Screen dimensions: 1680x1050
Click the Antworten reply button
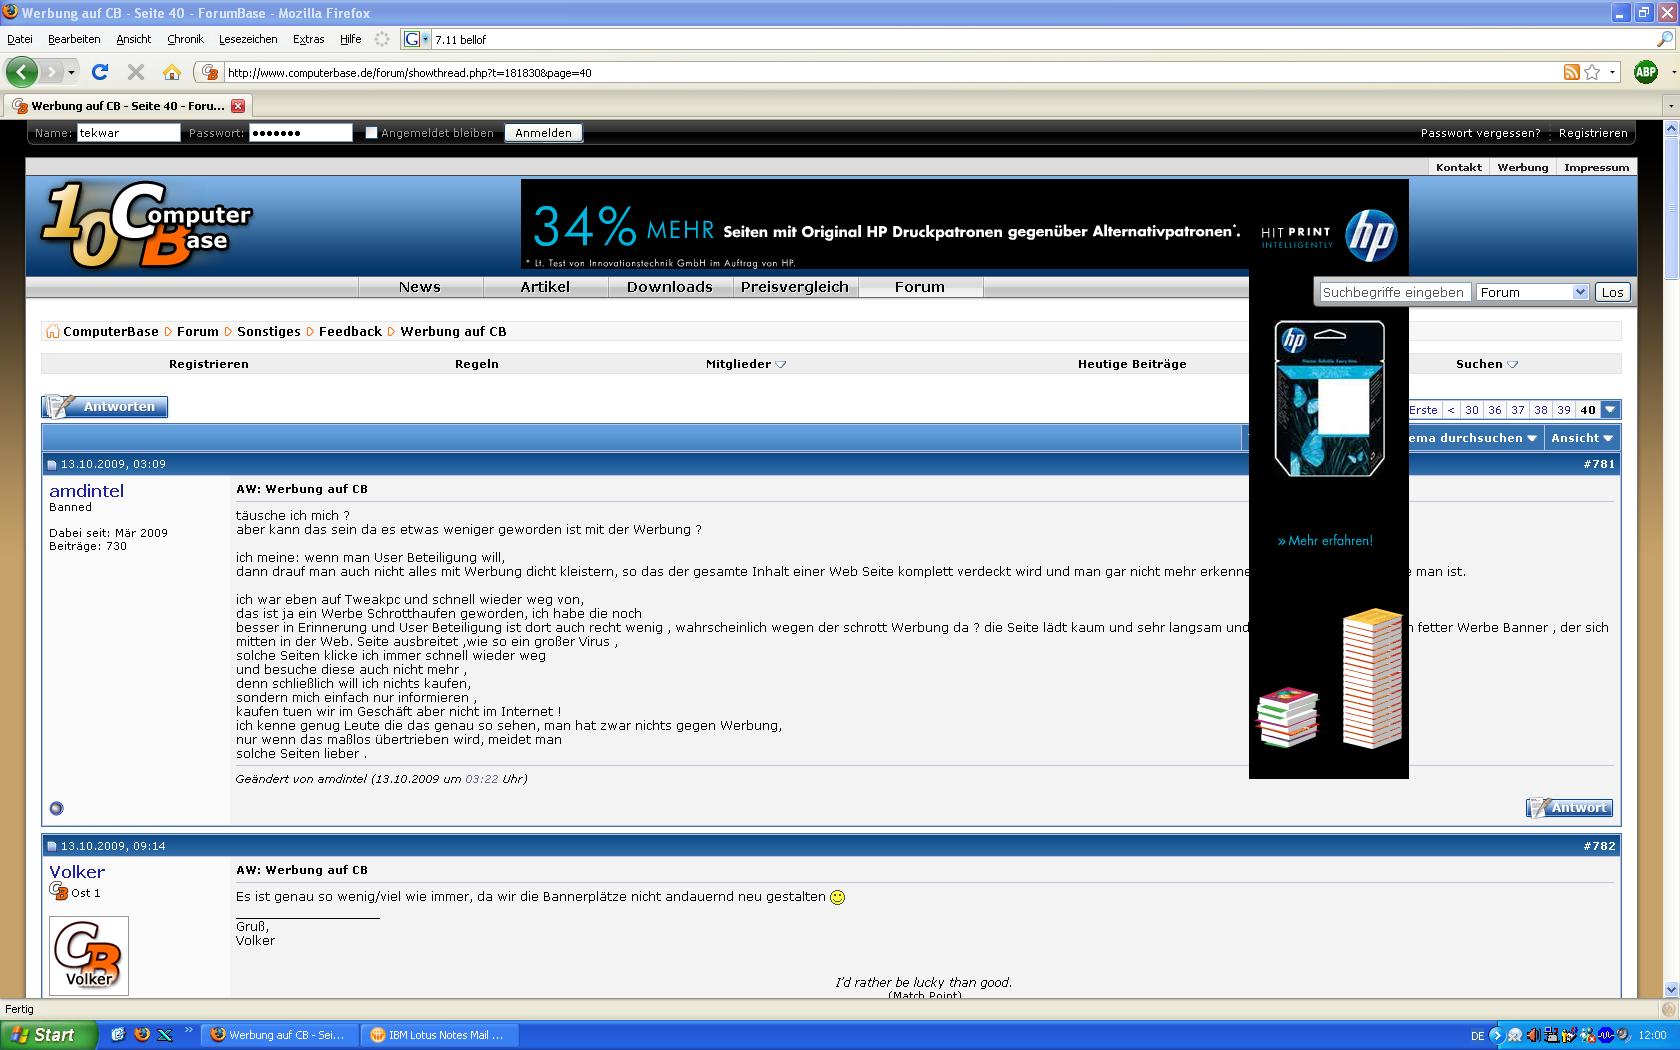[105, 407]
